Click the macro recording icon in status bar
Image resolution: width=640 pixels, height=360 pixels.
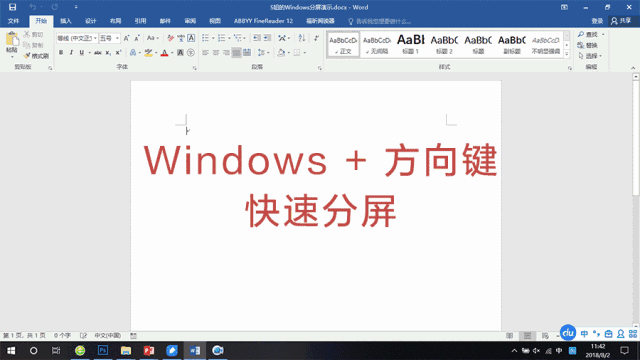pos(133,336)
